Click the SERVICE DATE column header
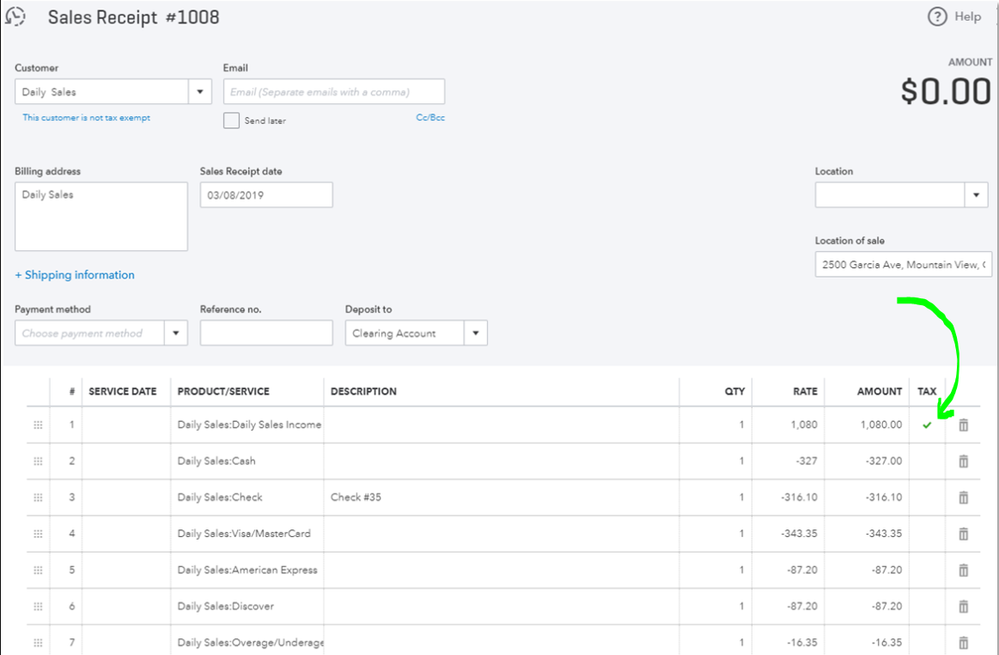 pyautogui.click(x=122, y=391)
